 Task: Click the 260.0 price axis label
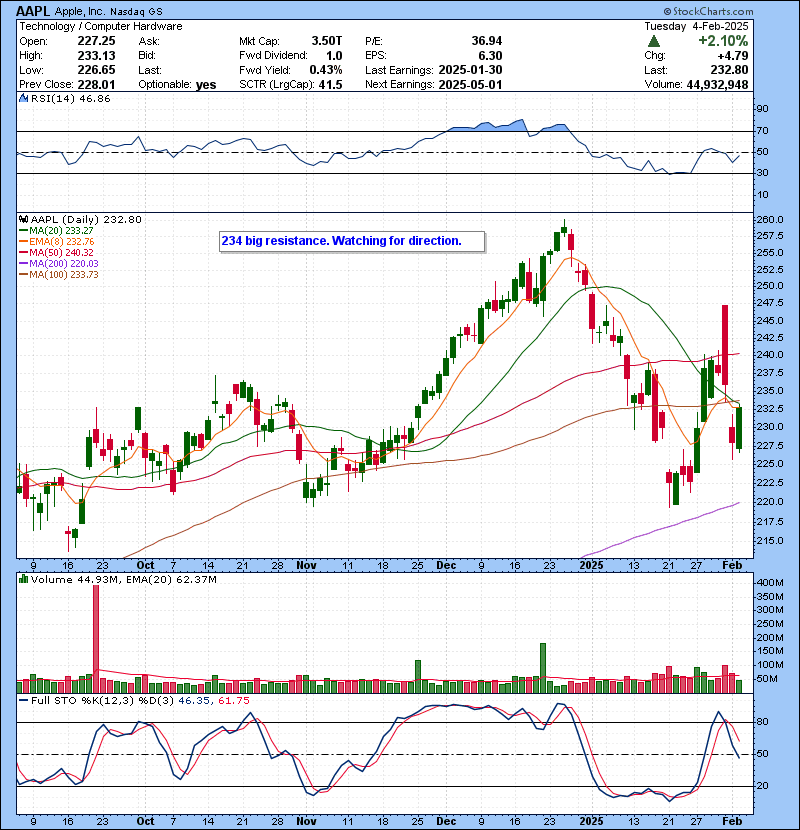pos(770,220)
